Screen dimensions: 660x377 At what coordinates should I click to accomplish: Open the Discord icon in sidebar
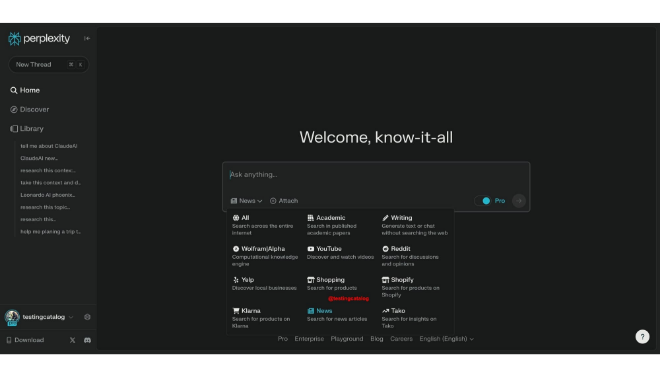(87, 340)
